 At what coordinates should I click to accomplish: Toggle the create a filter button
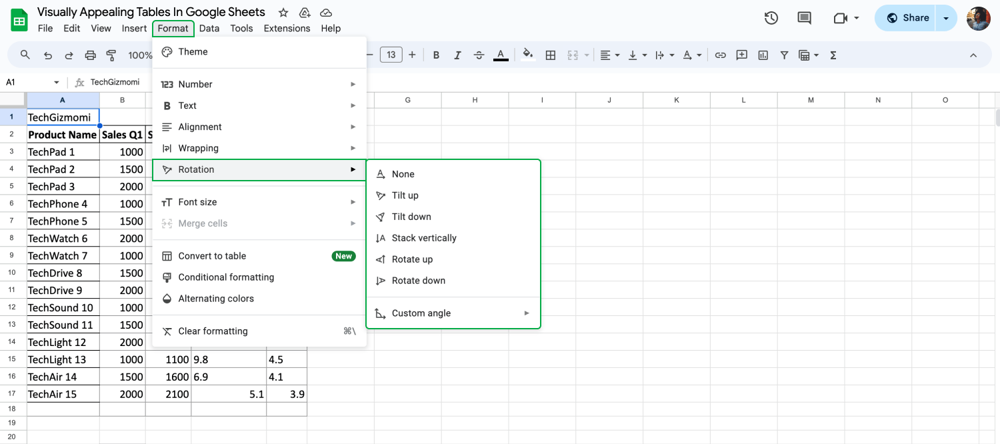pos(784,55)
